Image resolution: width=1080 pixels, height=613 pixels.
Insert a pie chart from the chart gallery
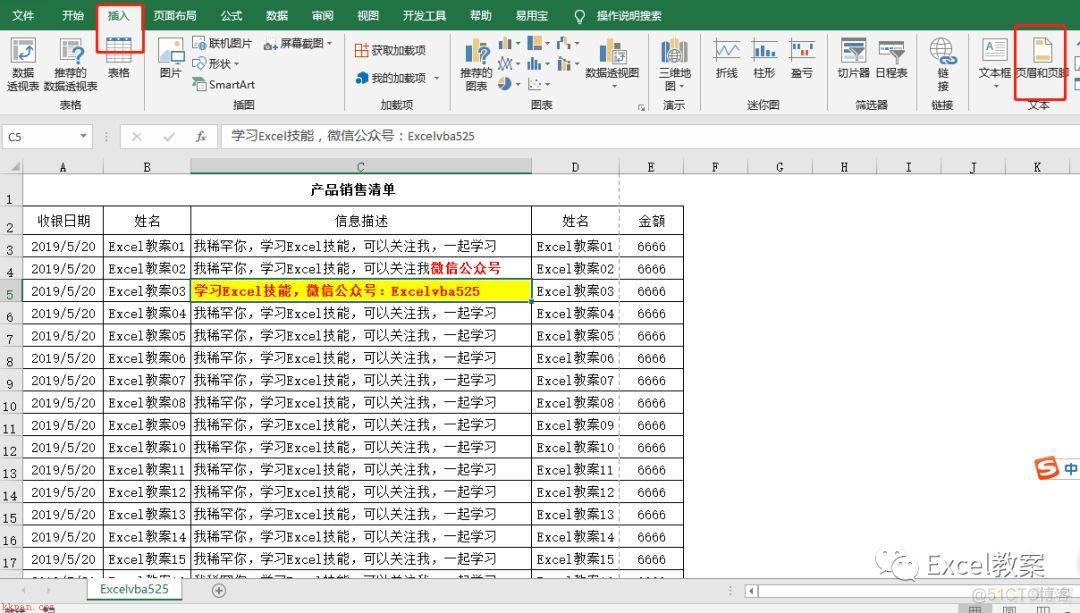click(x=505, y=84)
